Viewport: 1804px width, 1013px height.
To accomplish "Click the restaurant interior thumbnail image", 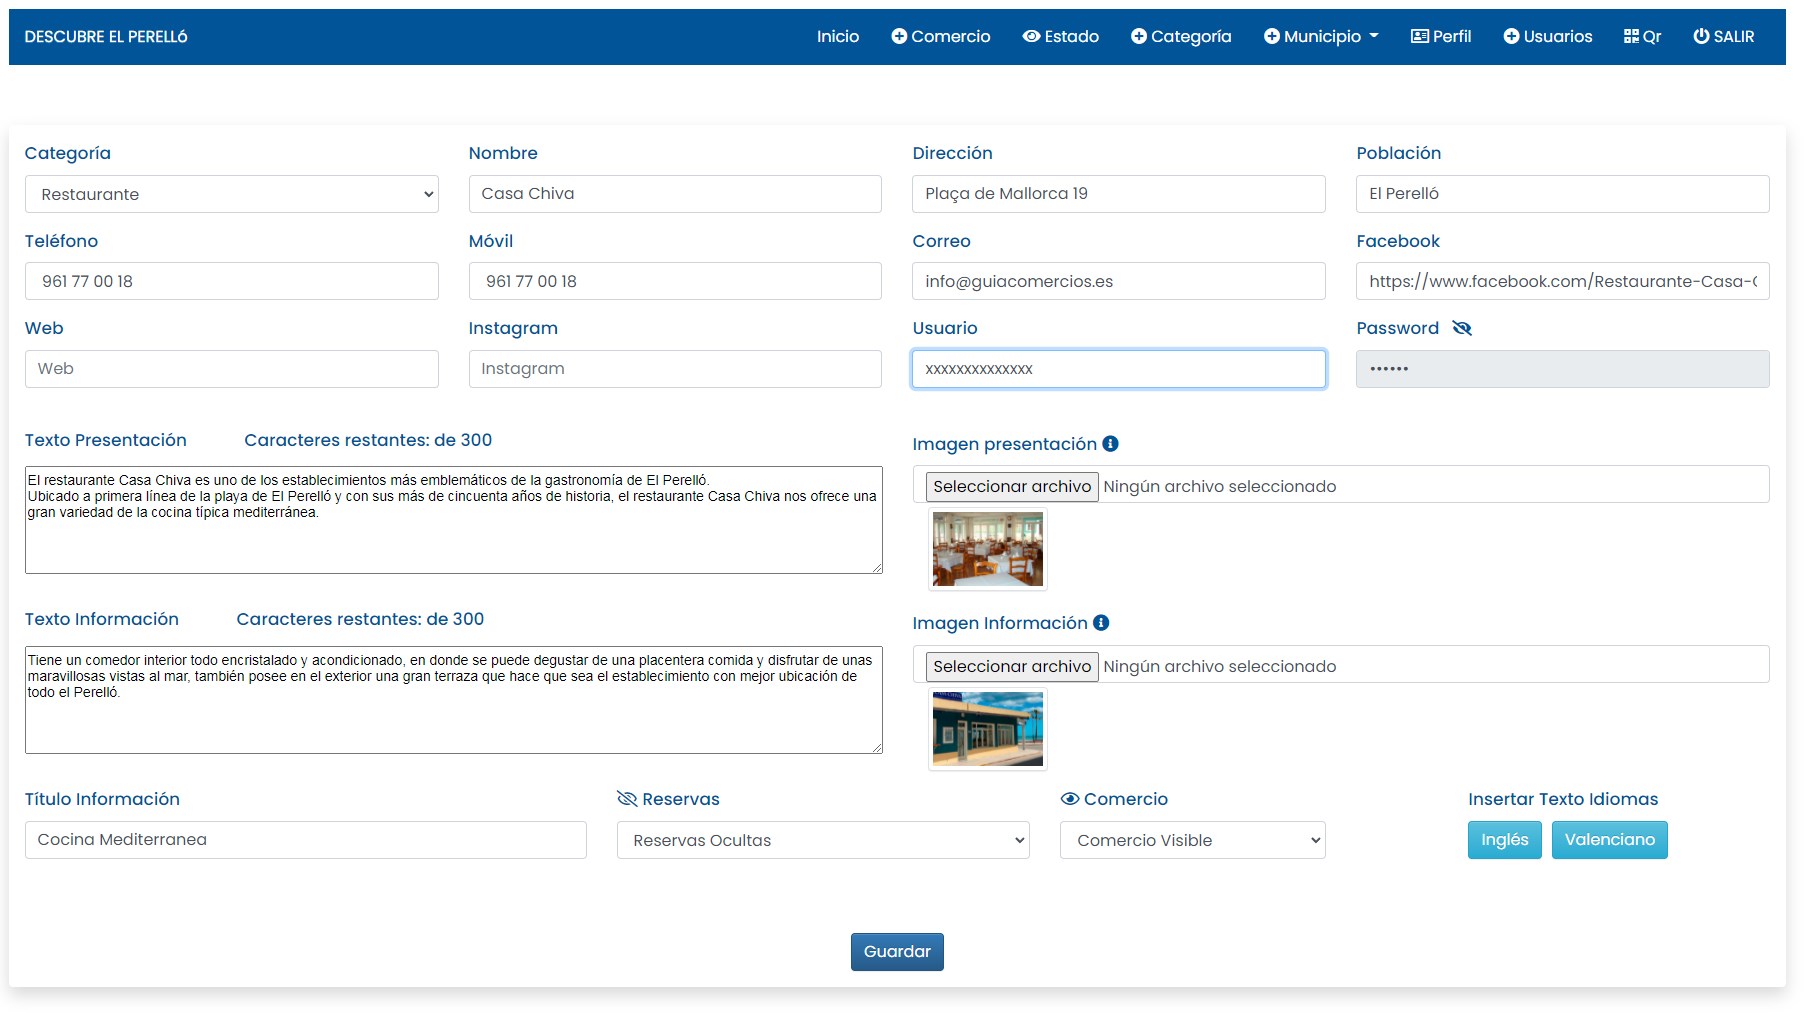I will (x=987, y=549).
